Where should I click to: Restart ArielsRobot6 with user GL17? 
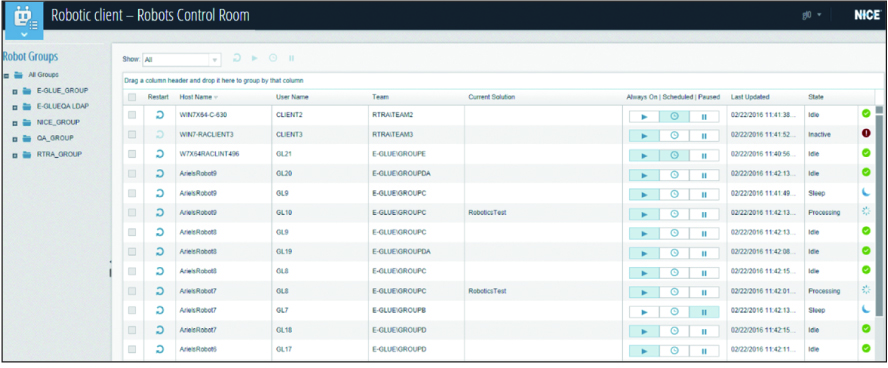pos(160,349)
